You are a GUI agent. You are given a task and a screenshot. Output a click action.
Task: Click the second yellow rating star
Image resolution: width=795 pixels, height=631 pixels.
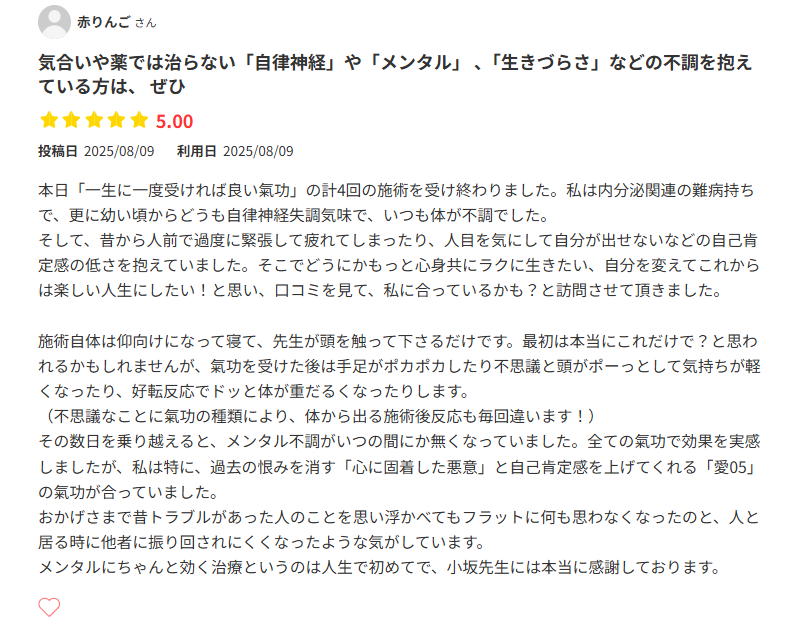coord(72,121)
